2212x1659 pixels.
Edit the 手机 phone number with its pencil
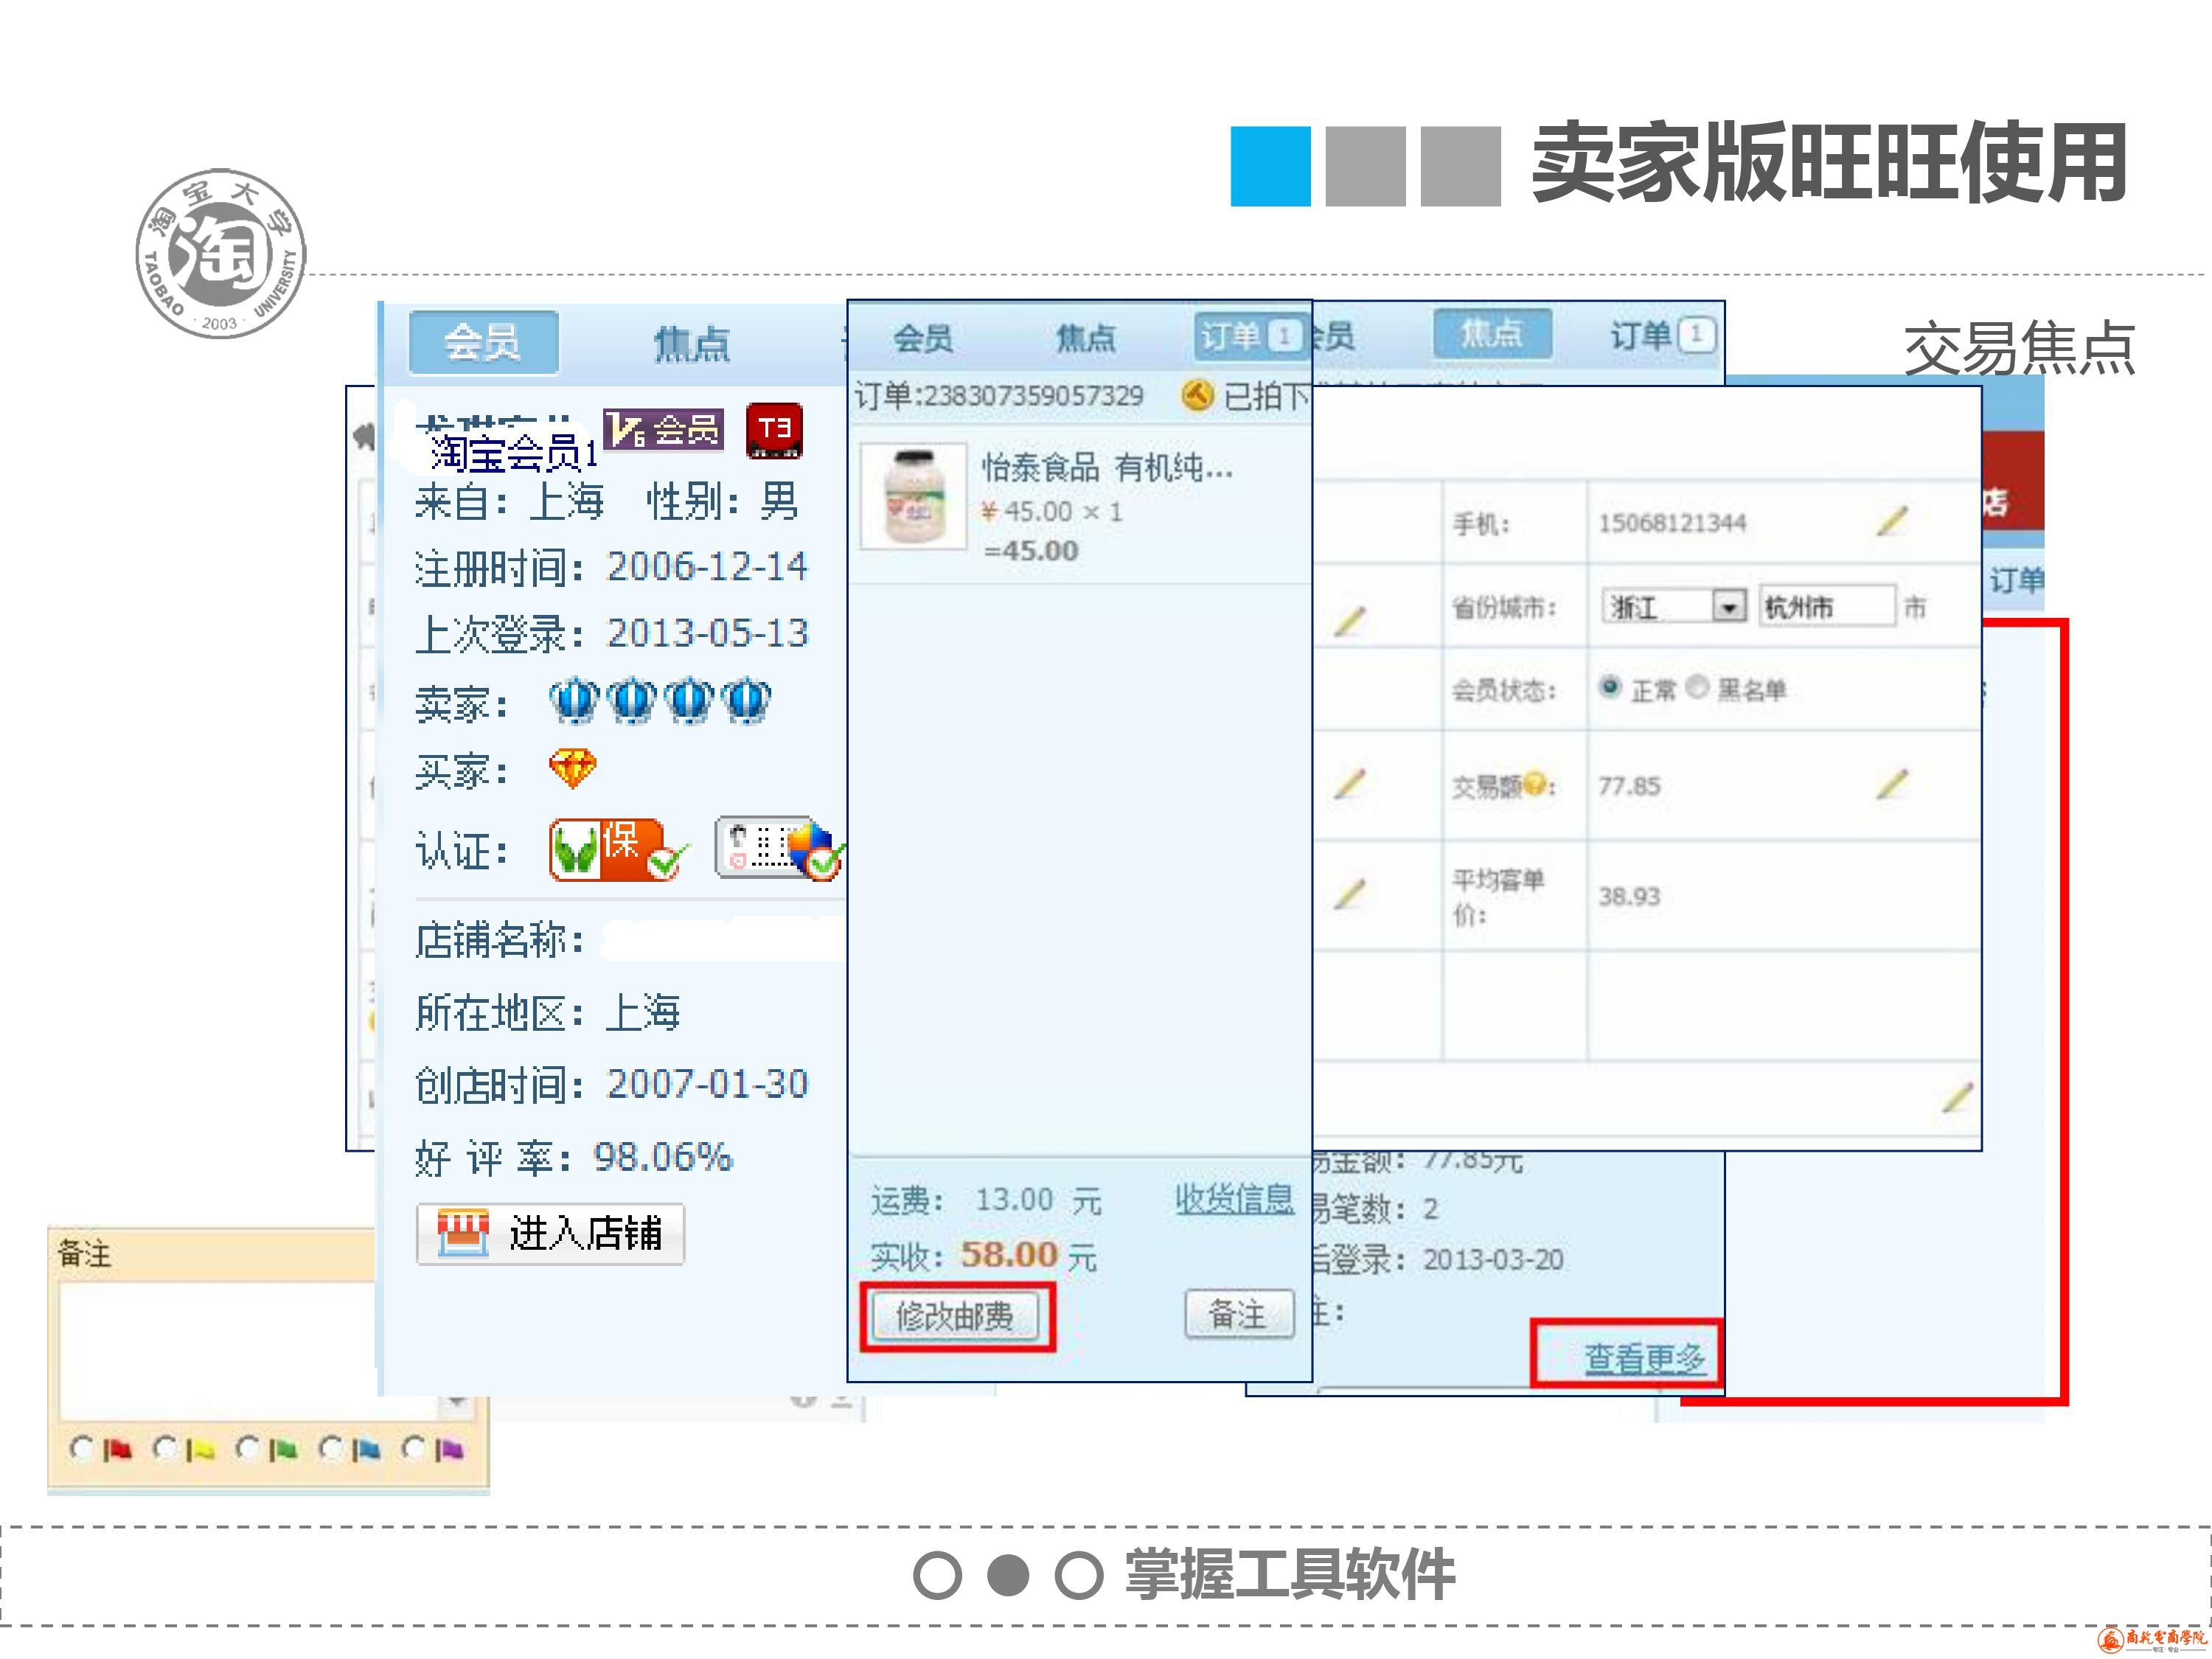tap(1891, 521)
